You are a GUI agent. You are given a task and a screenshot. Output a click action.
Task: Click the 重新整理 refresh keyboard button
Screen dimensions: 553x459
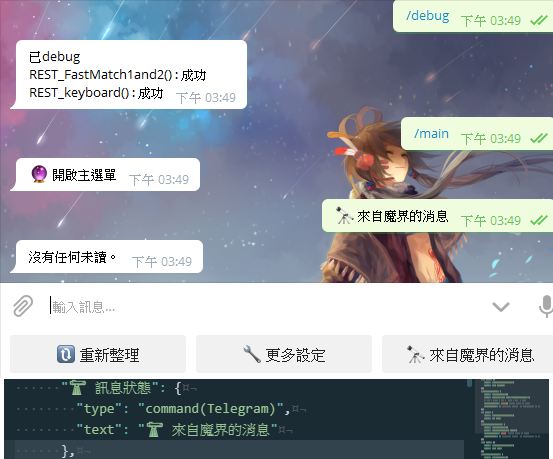(98, 354)
